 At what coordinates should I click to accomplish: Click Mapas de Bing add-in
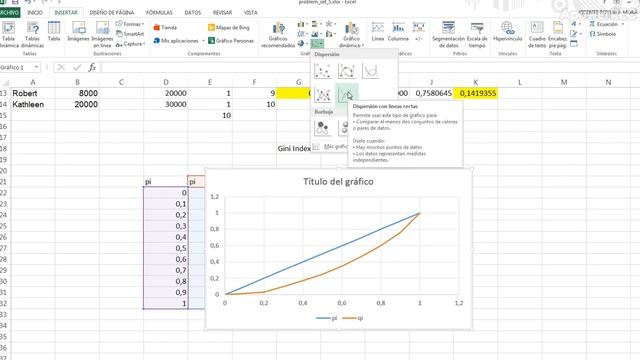(x=229, y=27)
